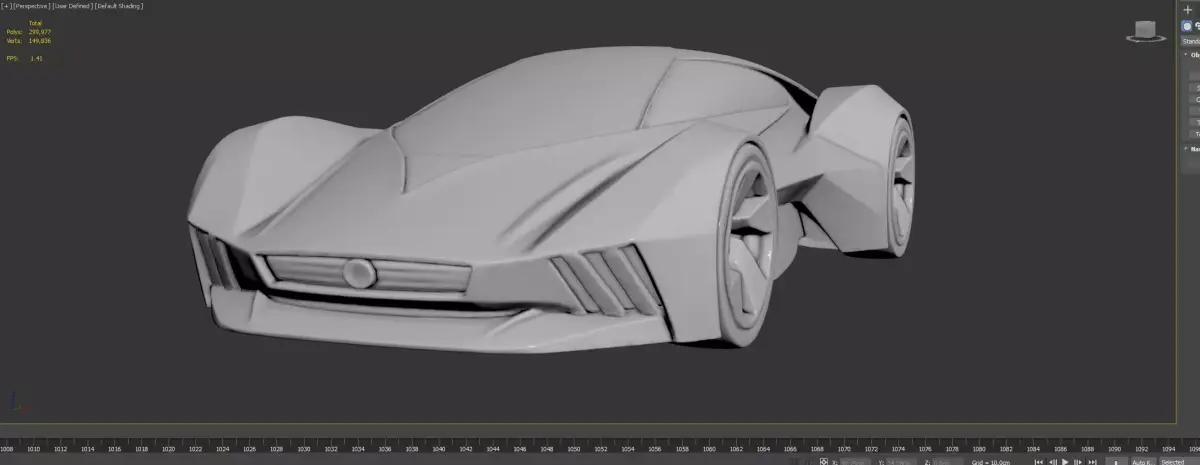Open the Perspective viewport label menu
The width and height of the screenshot is (1200, 465).
(x=32, y=6)
